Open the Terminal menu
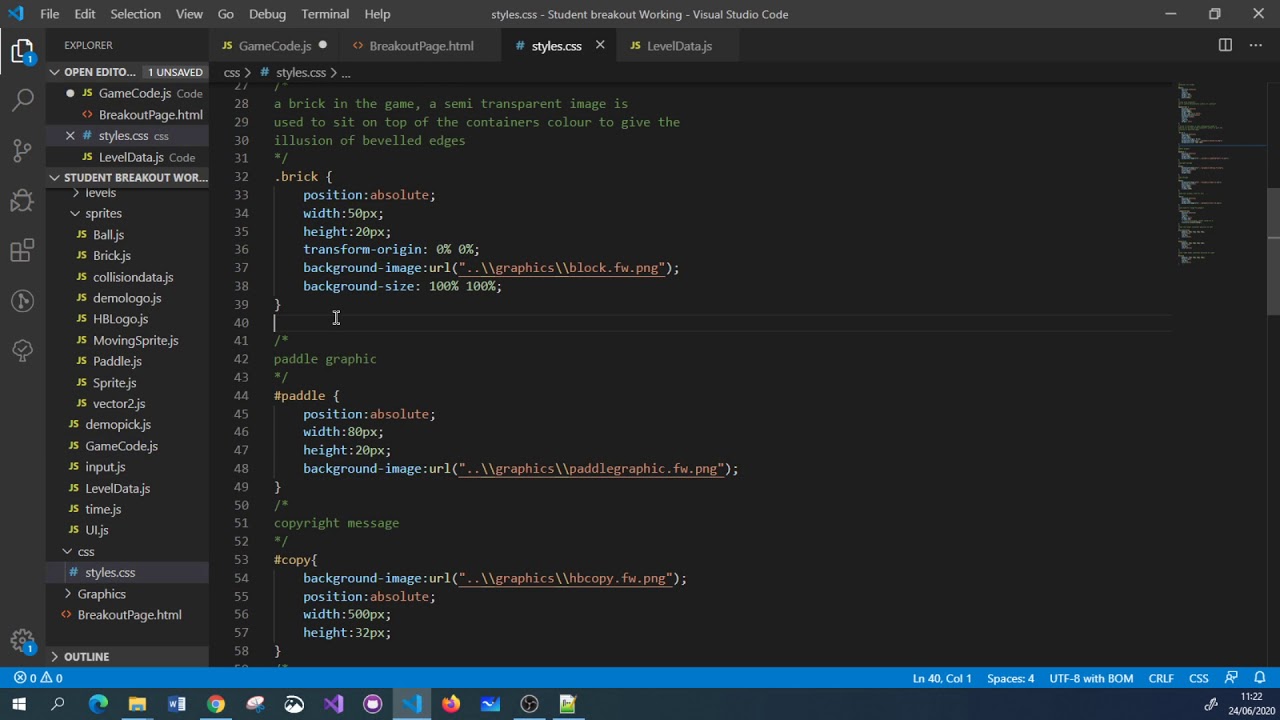 (x=325, y=14)
